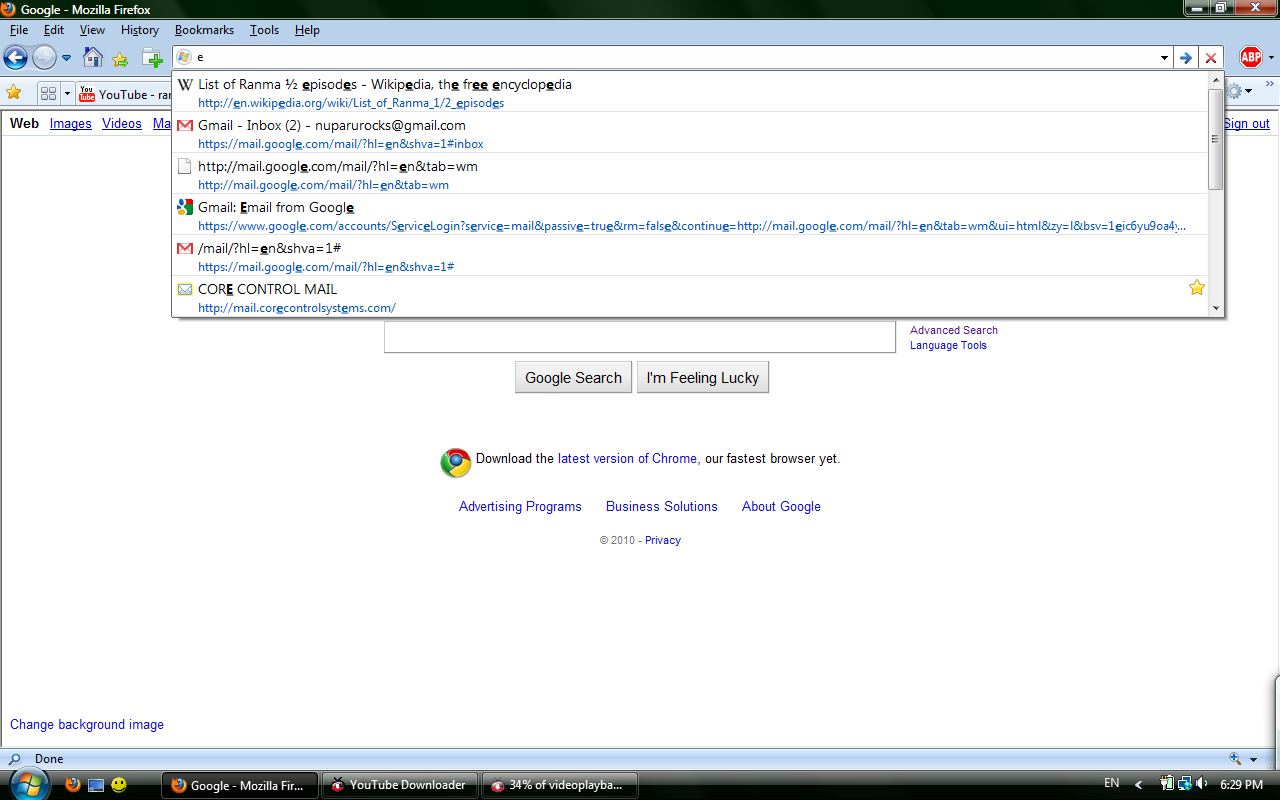This screenshot has width=1280, height=800.
Task: Open the Help menu
Action: pos(307,30)
